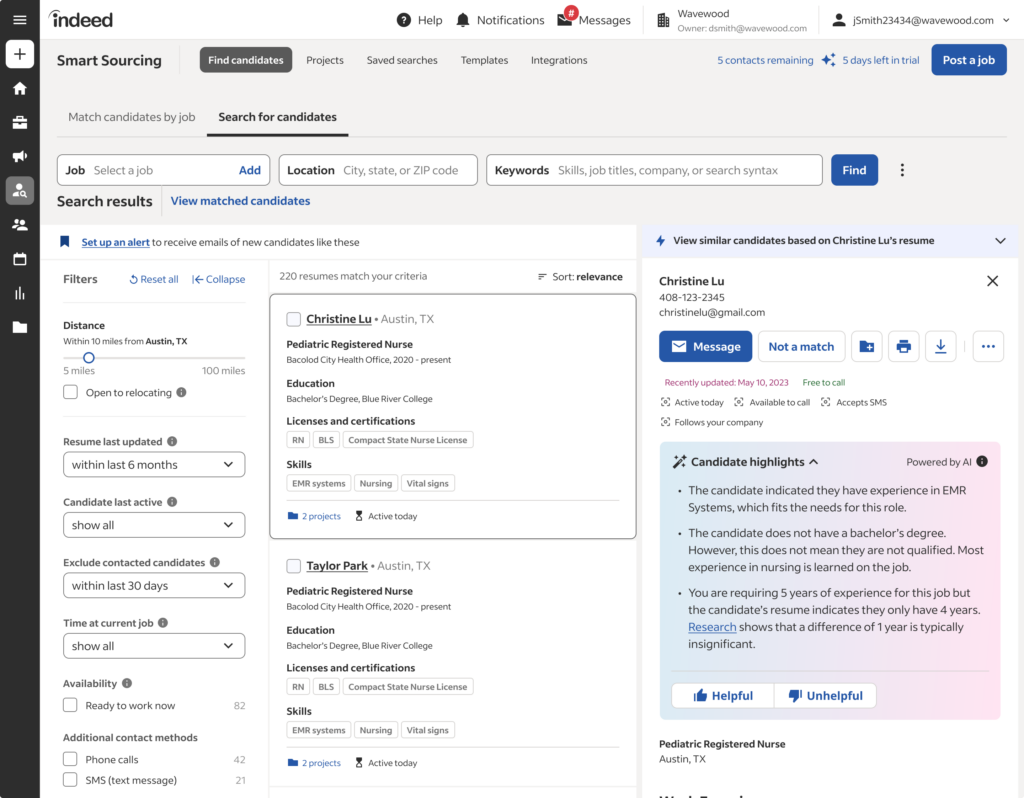This screenshot has width=1024, height=798.
Task: Select the candidate search icon in sidebar
Action: tap(19, 190)
